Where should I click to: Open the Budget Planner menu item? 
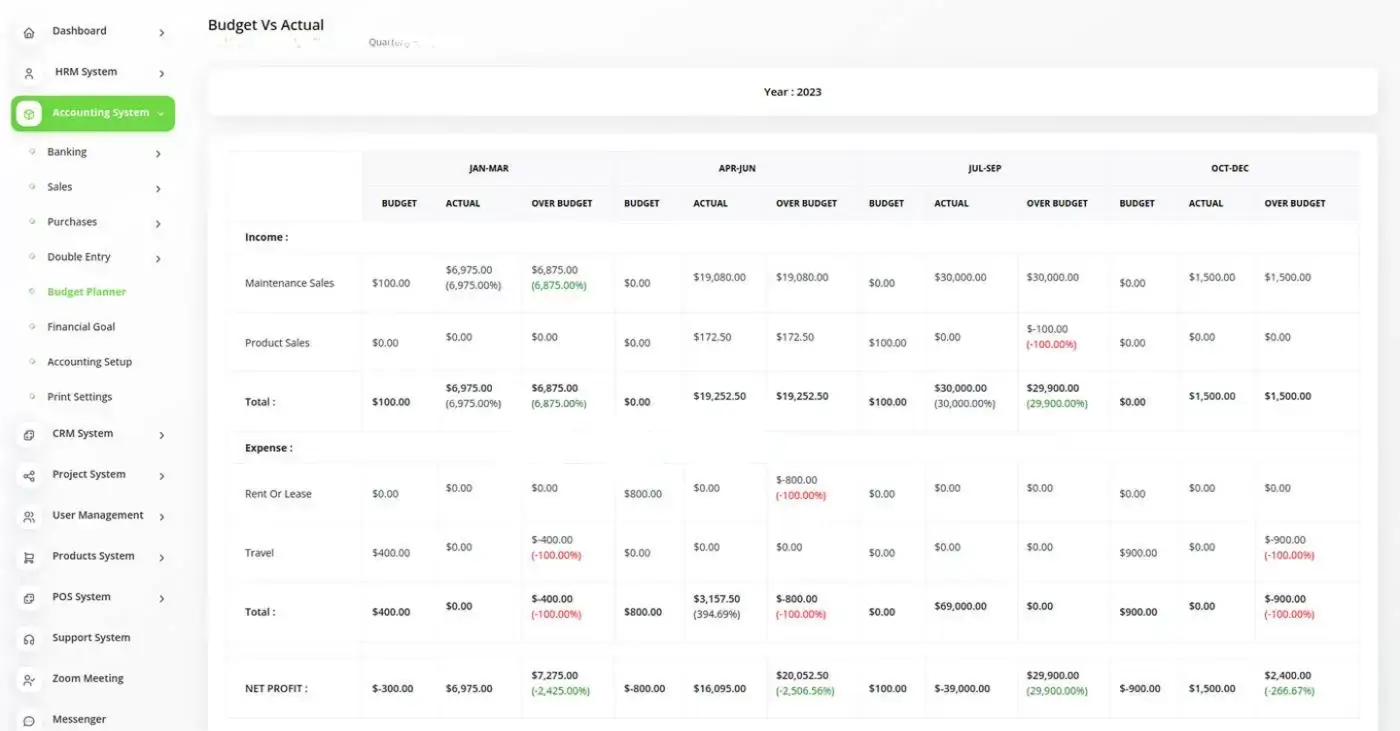[87, 292]
